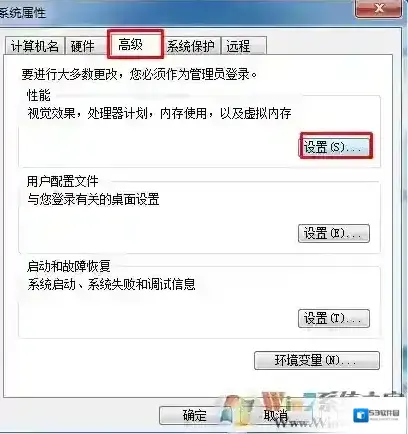Open 环境变量(N) environment variables
Image resolution: width=408 pixels, height=434 pixels.
coord(317,360)
